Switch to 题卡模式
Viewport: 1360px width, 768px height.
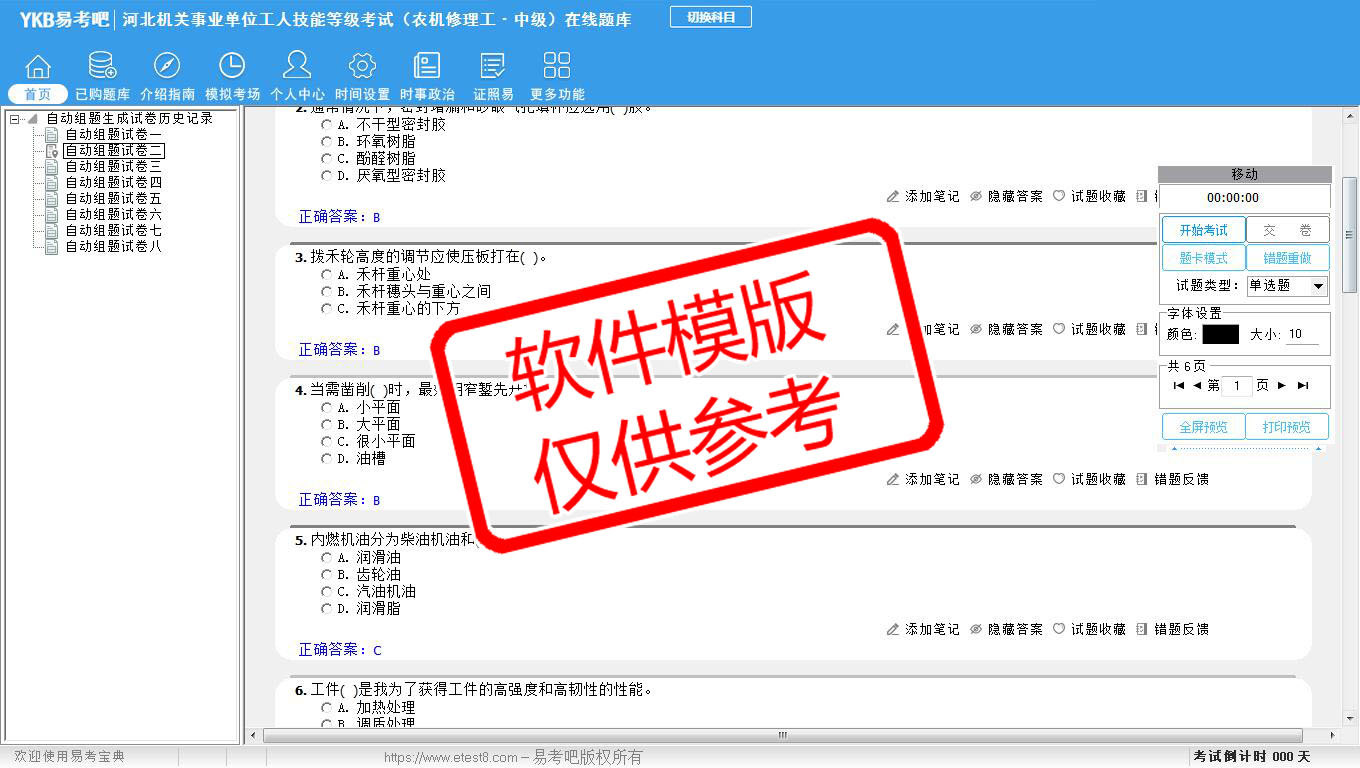[x=1203, y=258]
